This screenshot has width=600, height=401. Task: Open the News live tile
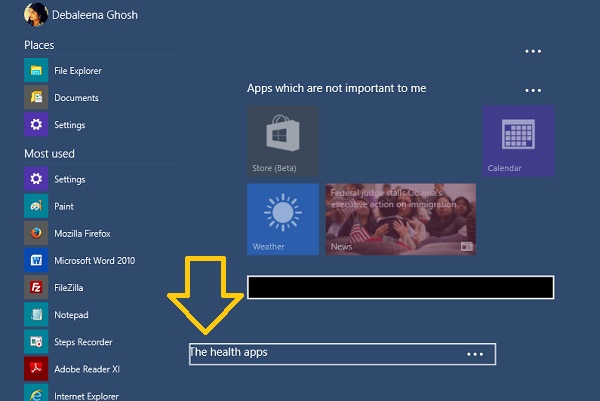(x=401, y=219)
